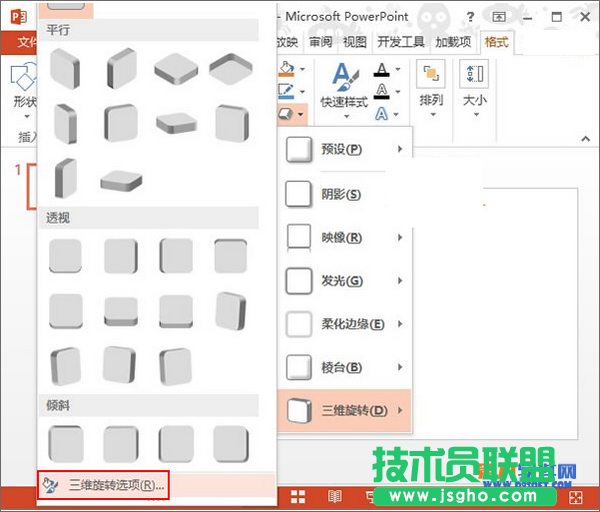Click the shape effects icon

click(x=286, y=114)
